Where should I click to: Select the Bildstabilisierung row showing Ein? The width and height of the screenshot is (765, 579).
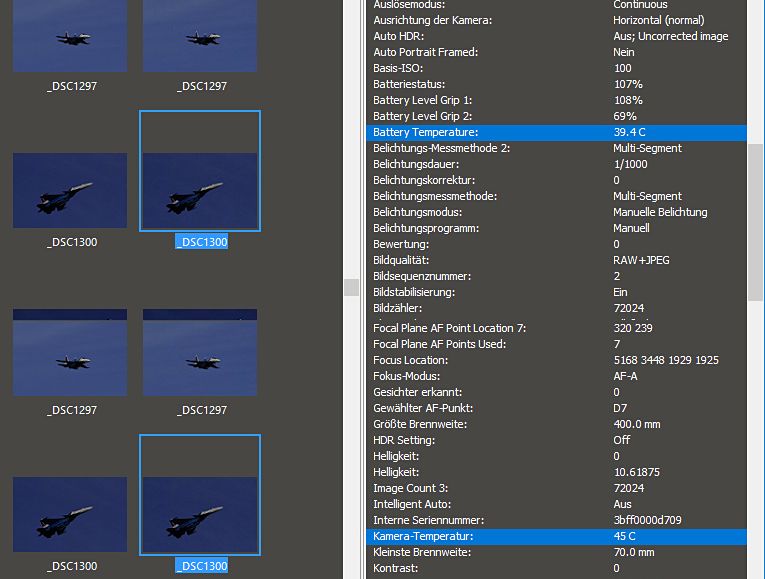(x=556, y=292)
